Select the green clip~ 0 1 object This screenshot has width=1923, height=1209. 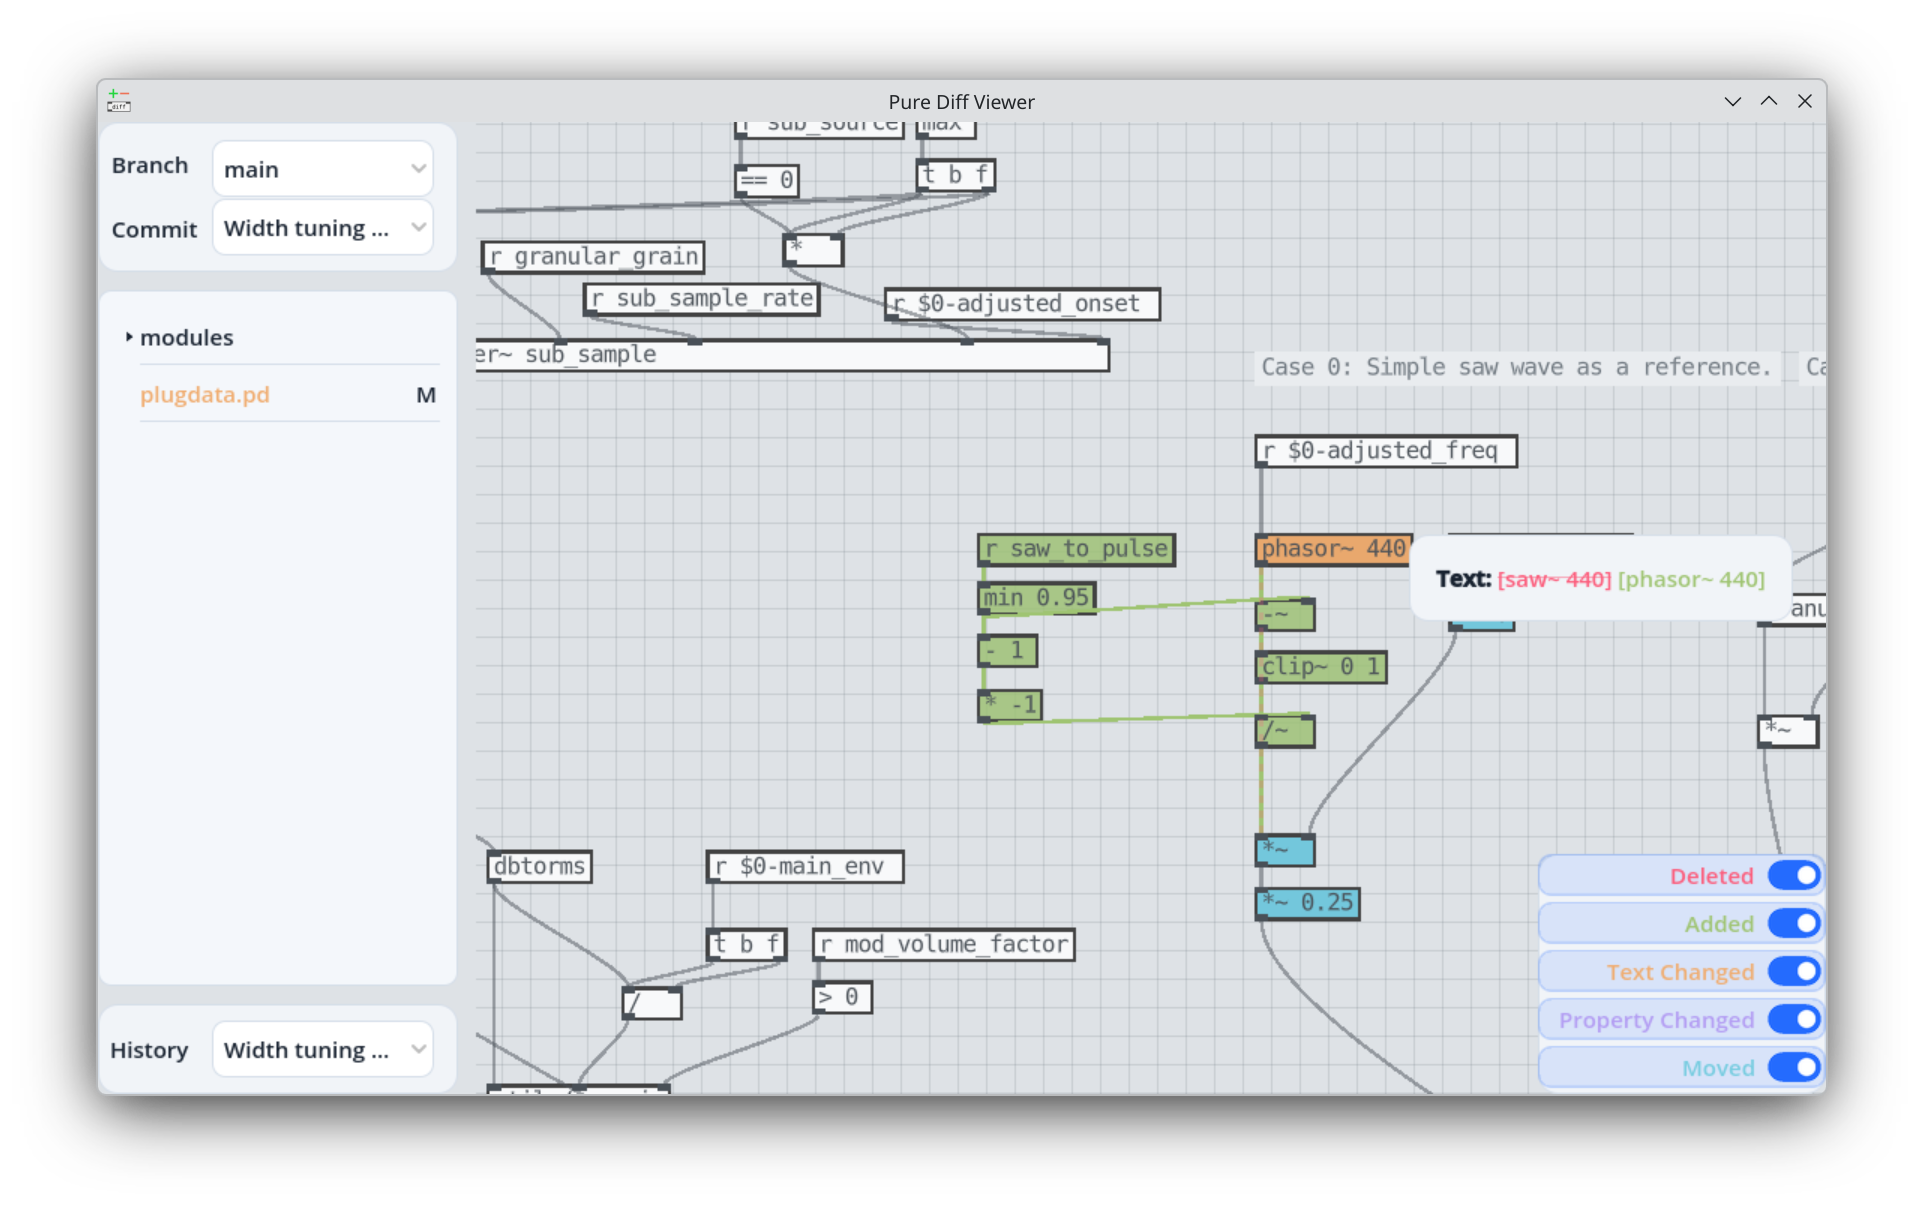click(x=1320, y=667)
